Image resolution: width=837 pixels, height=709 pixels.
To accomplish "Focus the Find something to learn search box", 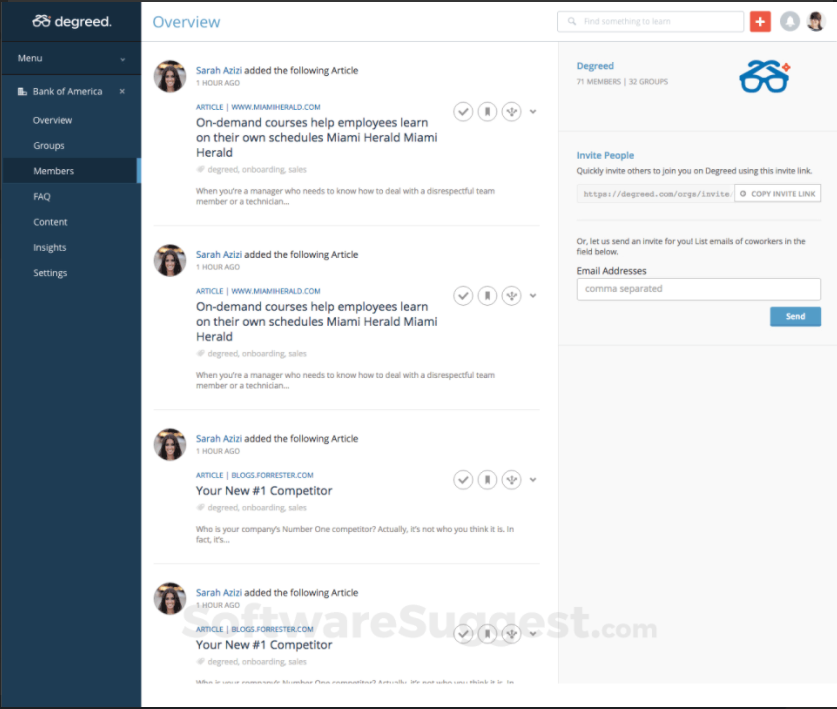I will pyautogui.click(x=650, y=21).
